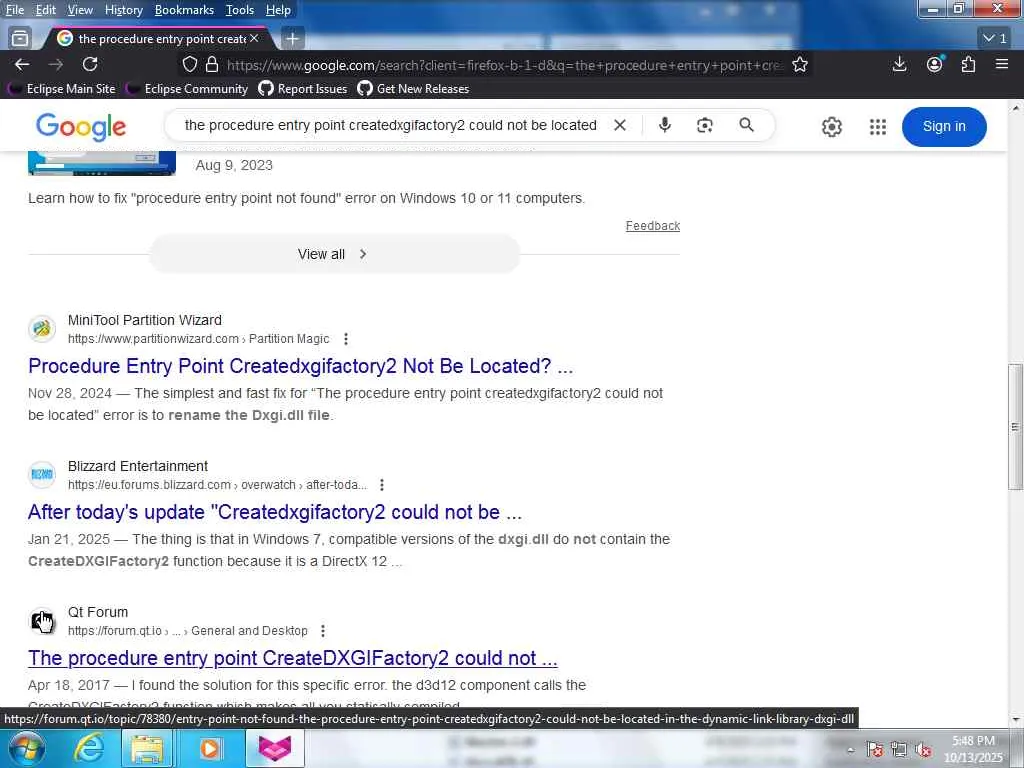Click MiniTool Partition Wizard favicon
Screen dimensions: 1024x768
[x=42, y=328]
